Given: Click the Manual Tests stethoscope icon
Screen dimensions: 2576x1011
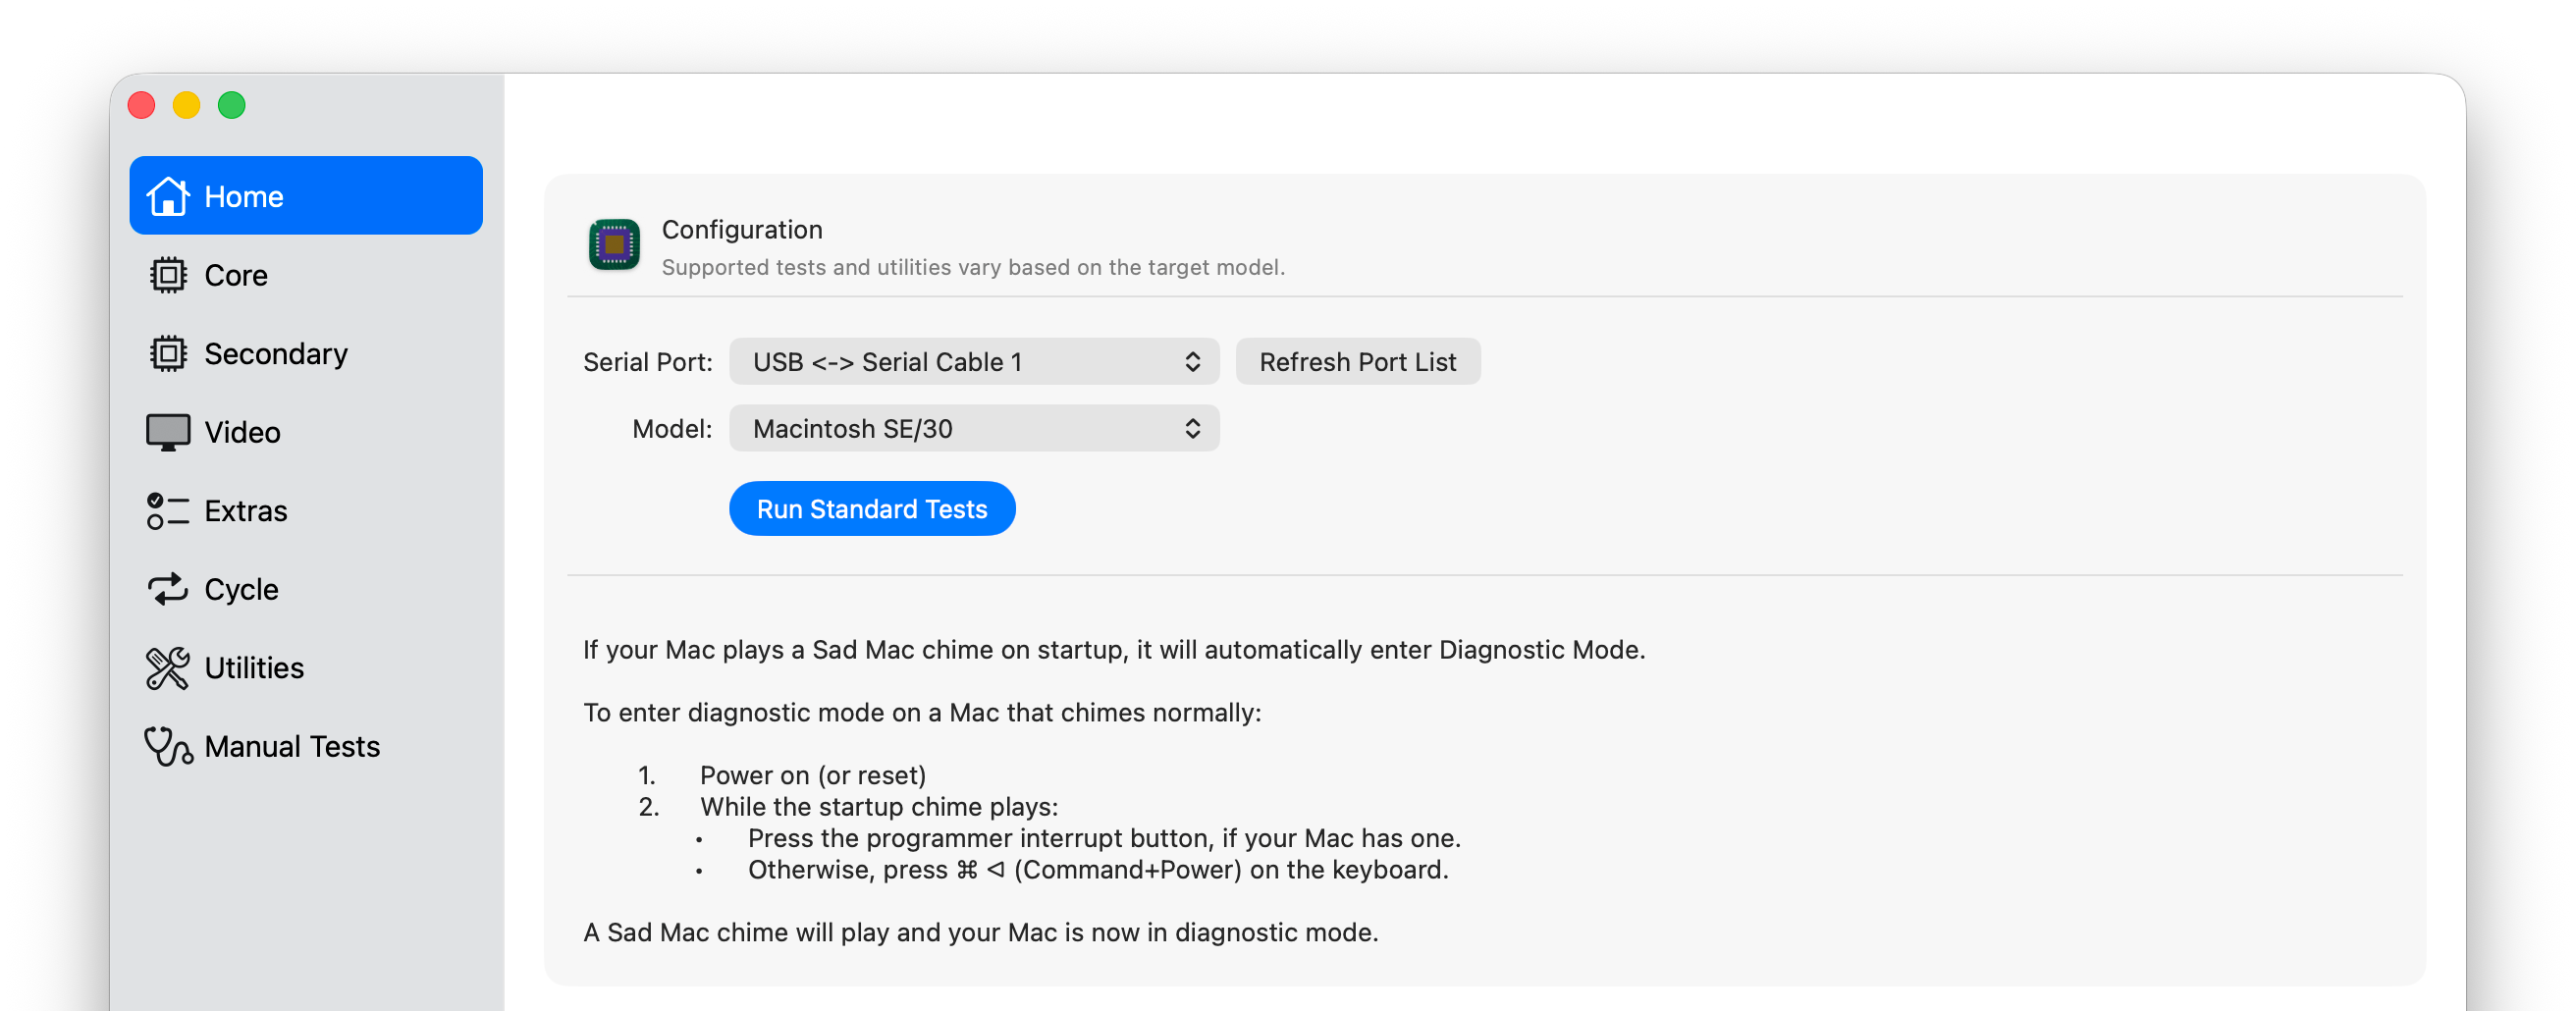Looking at the screenshot, I should pos(167,746).
